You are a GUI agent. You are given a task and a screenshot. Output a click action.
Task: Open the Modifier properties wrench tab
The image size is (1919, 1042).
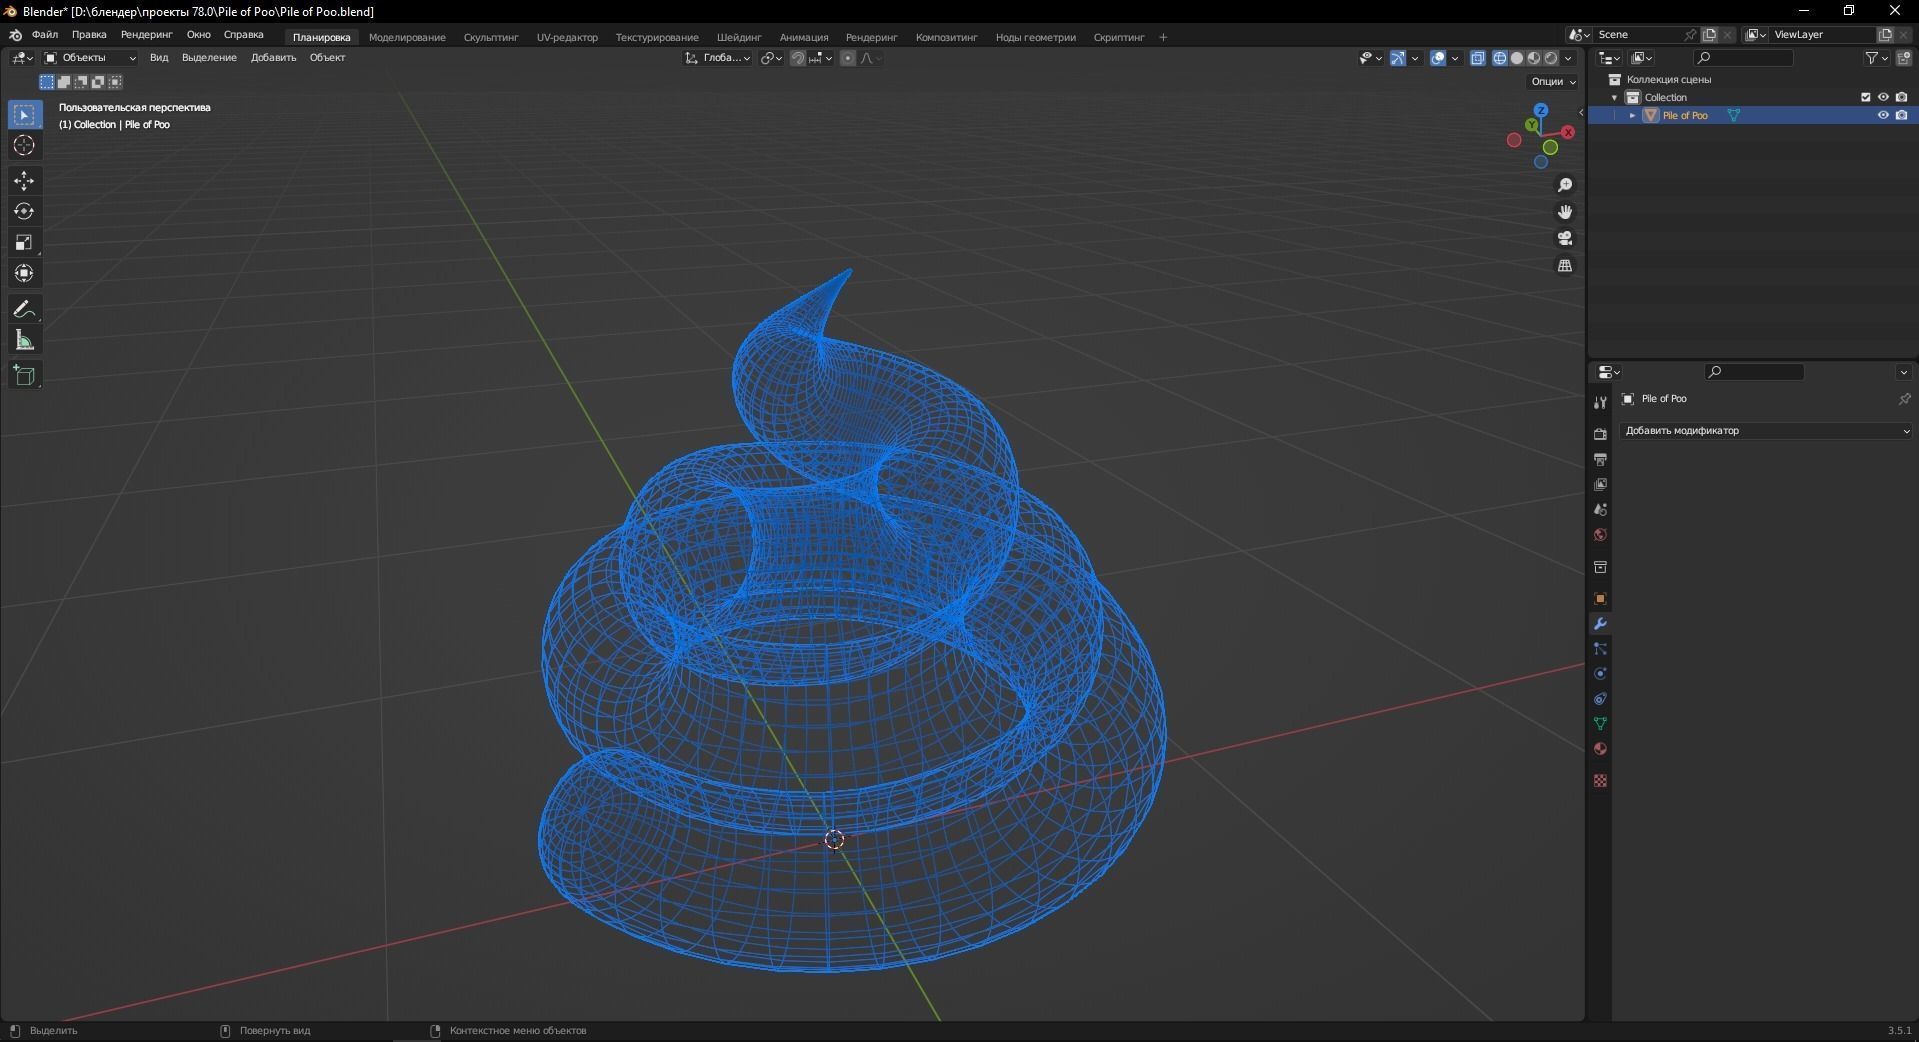click(1600, 623)
